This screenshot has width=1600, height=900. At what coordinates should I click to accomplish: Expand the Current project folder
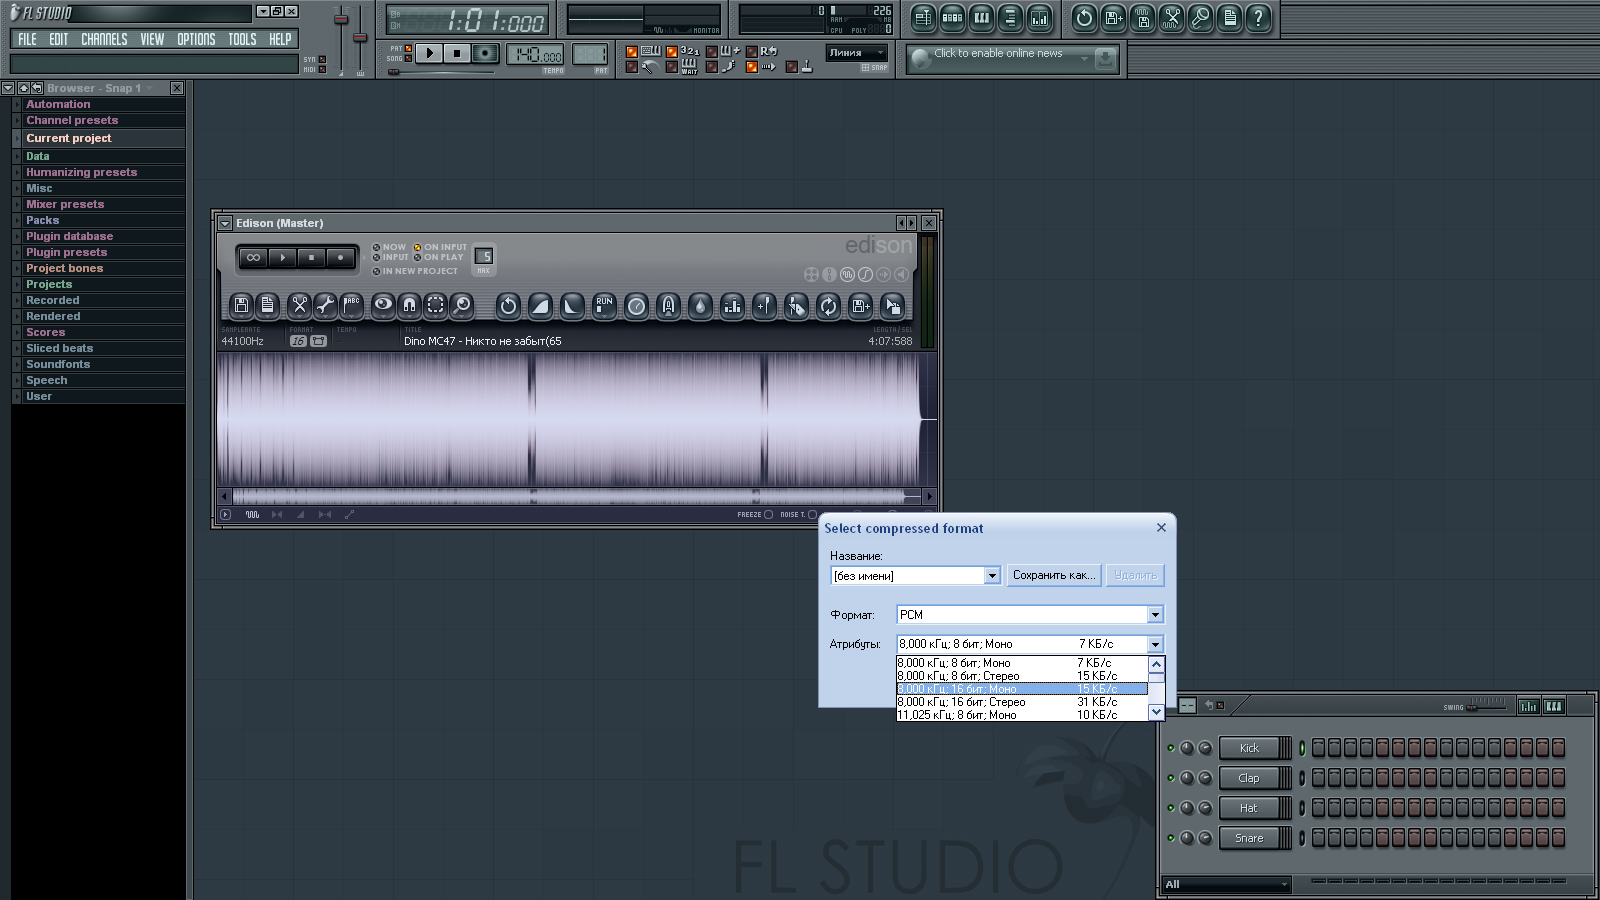98,138
